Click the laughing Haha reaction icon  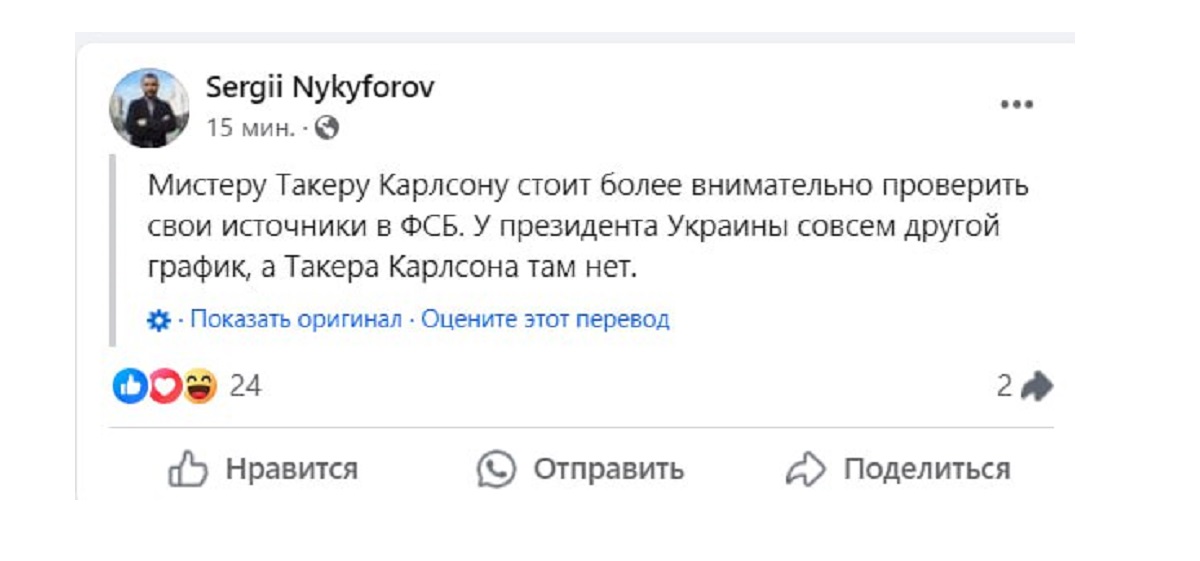click(x=200, y=386)
